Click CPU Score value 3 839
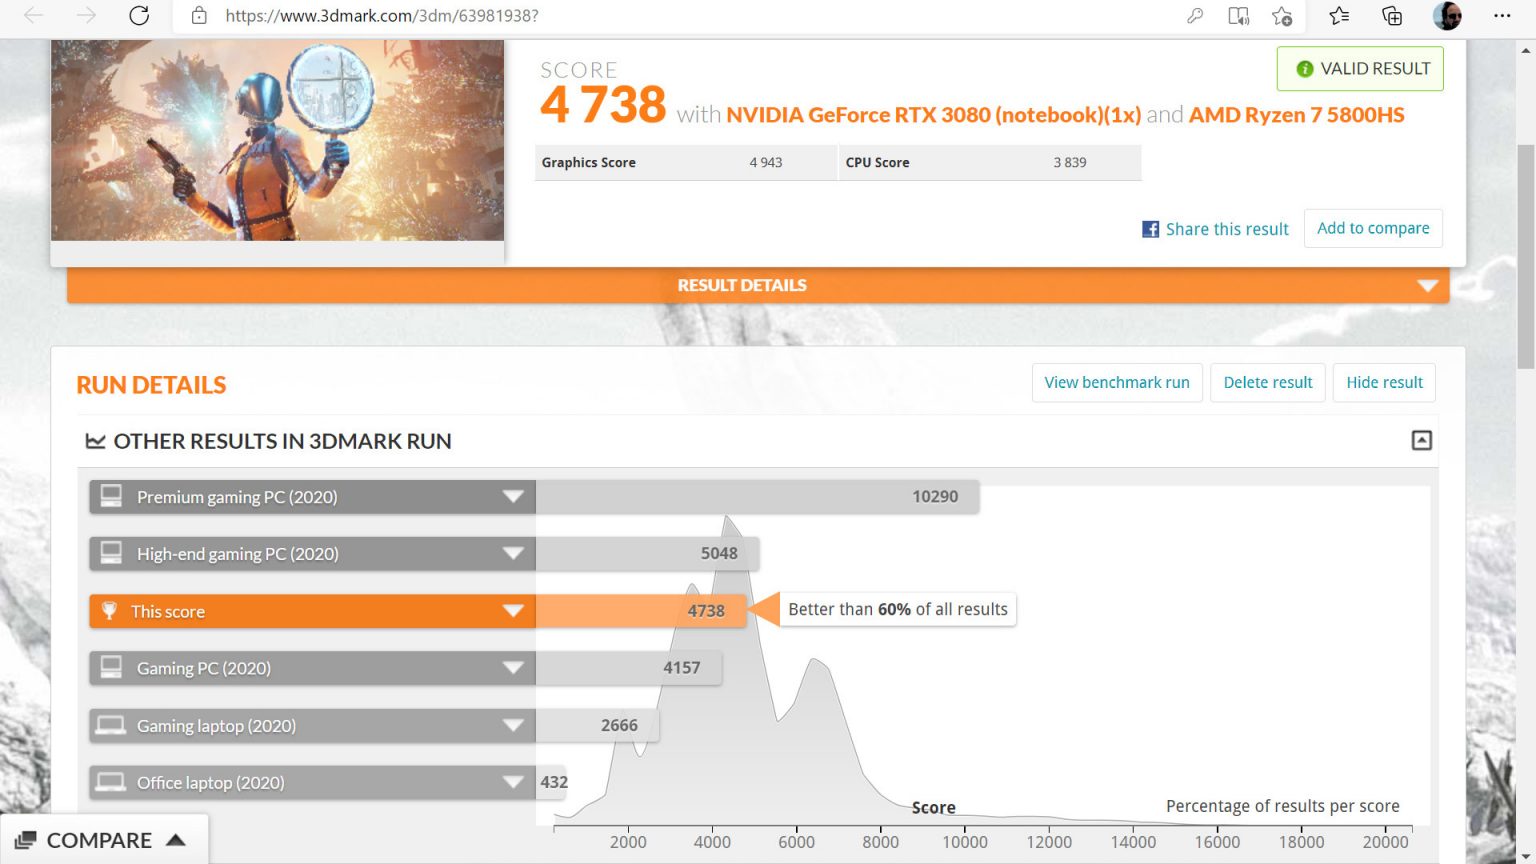The image size is (1536, 864). (1069, 163)
